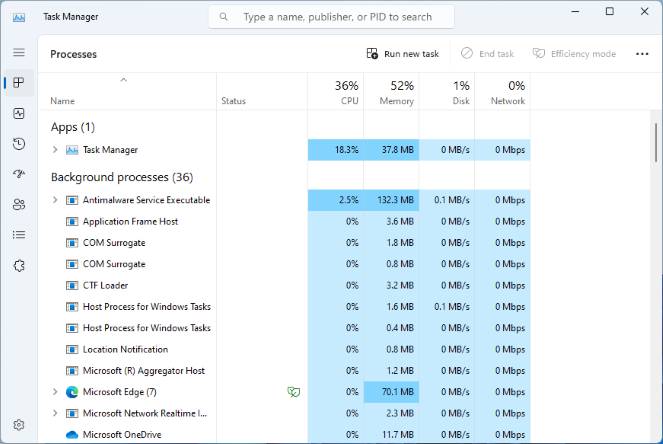Expand Antimalware Service Executable process
This screenshot has width=663, height=444.
pyautogui.click(x=55, y=200)
